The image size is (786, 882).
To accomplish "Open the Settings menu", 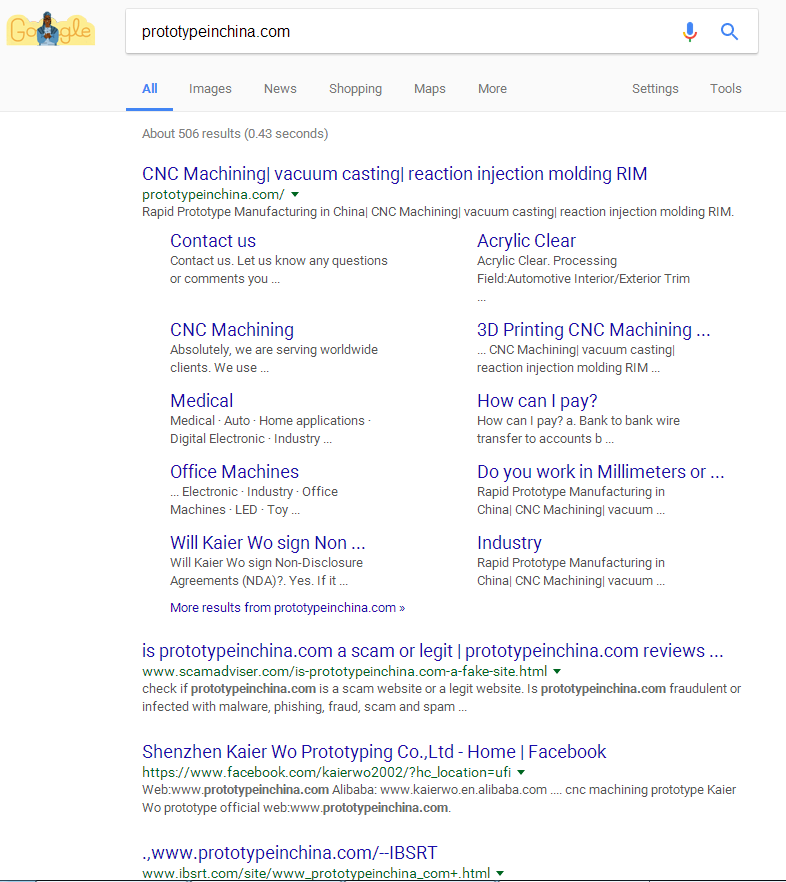I will (x=655, y=89).
